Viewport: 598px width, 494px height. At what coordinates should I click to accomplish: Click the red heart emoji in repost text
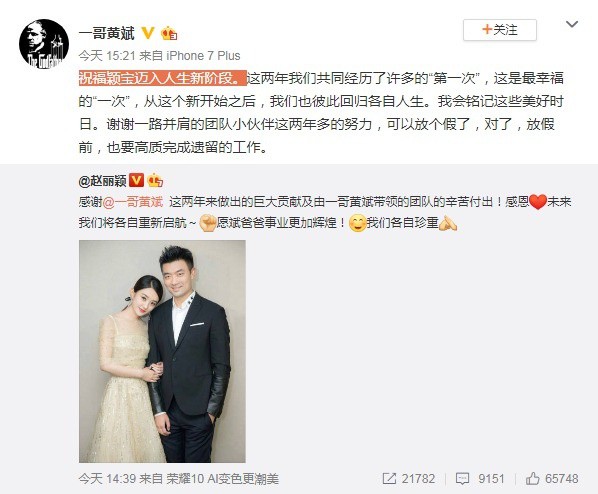[538, 202]
